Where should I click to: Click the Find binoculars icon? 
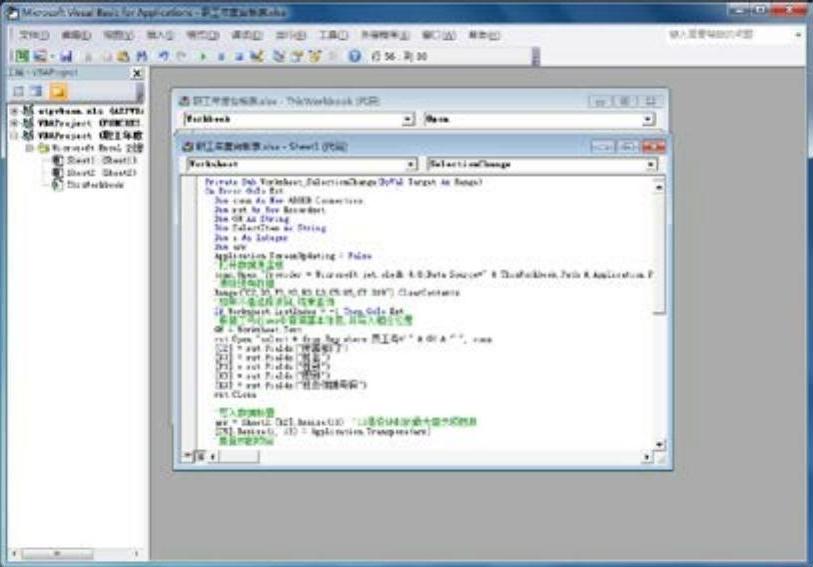click(142, 56)
